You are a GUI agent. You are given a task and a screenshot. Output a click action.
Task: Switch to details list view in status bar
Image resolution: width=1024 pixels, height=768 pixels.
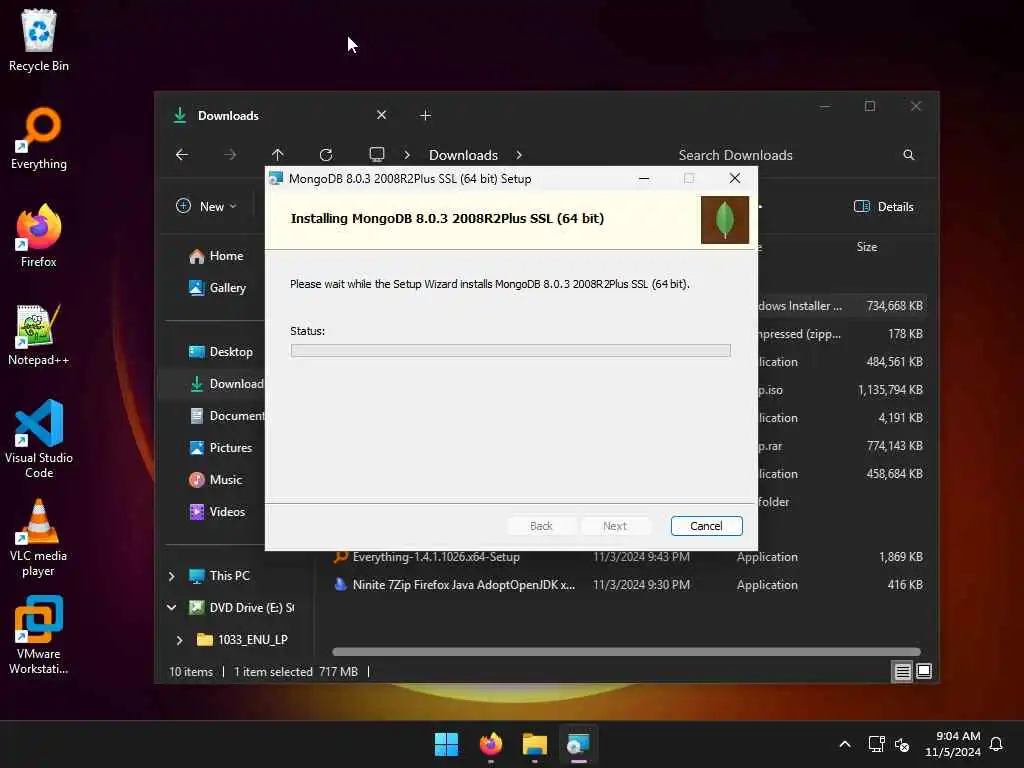point(903,671)
